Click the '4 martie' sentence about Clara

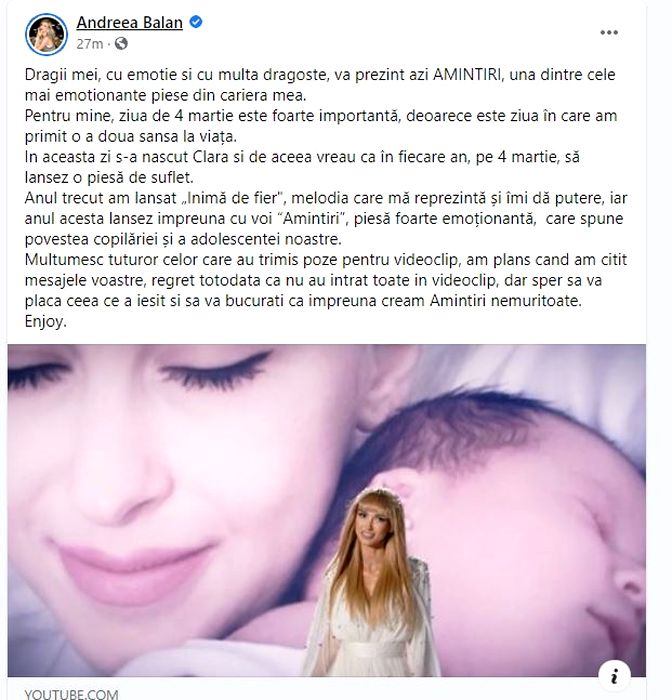pyautogui.click(x=302, y=167)
